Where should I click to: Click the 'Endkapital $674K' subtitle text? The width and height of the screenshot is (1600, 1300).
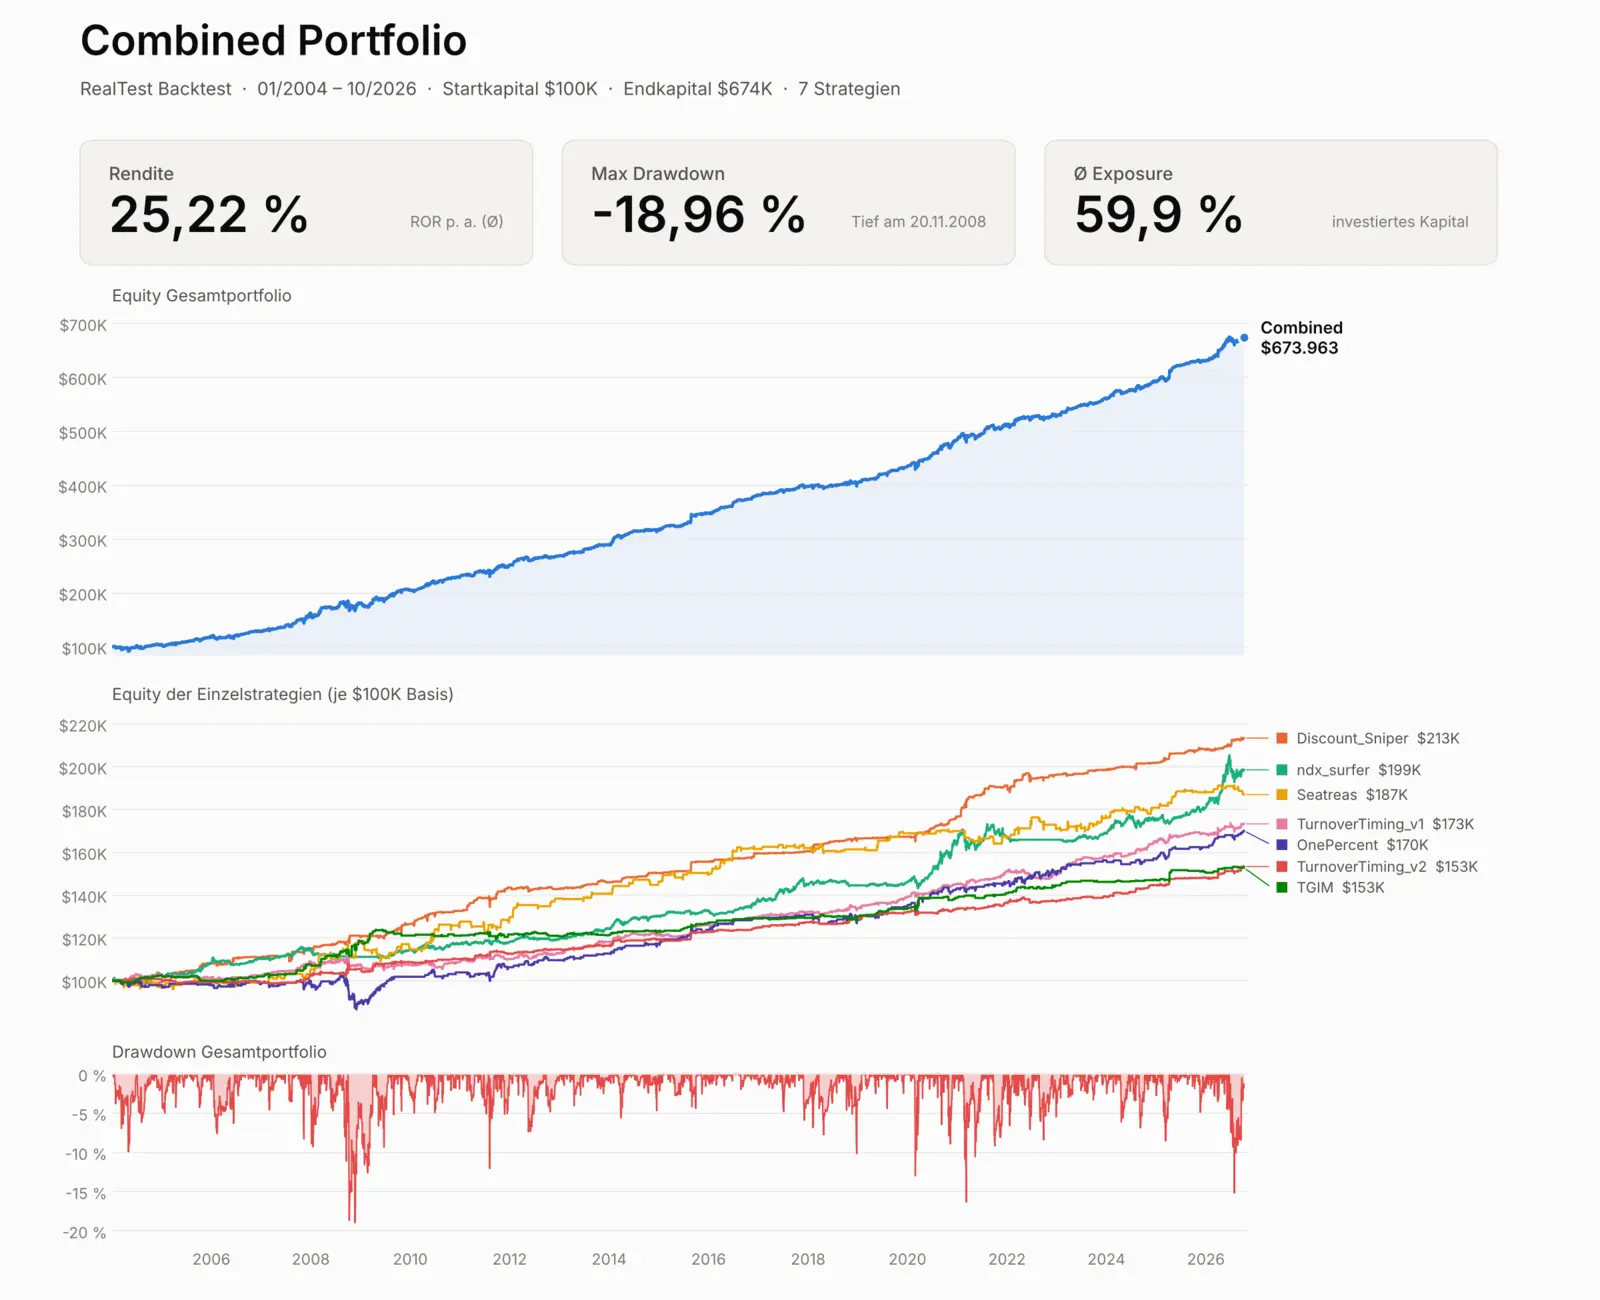click(x=697, y=89)
